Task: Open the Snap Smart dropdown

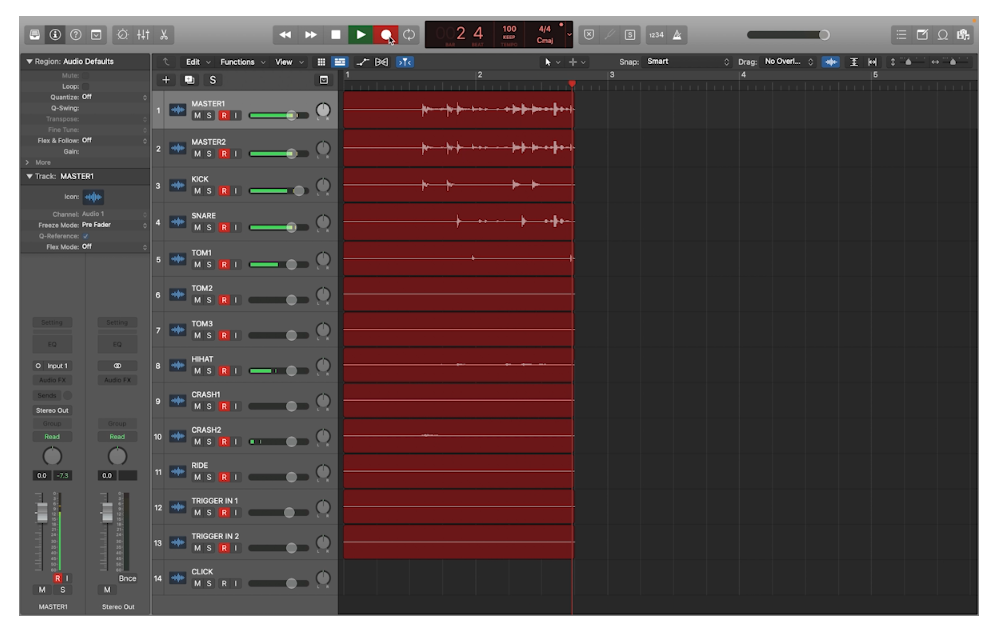Action: pyautogui.click(x=688, y=61)
